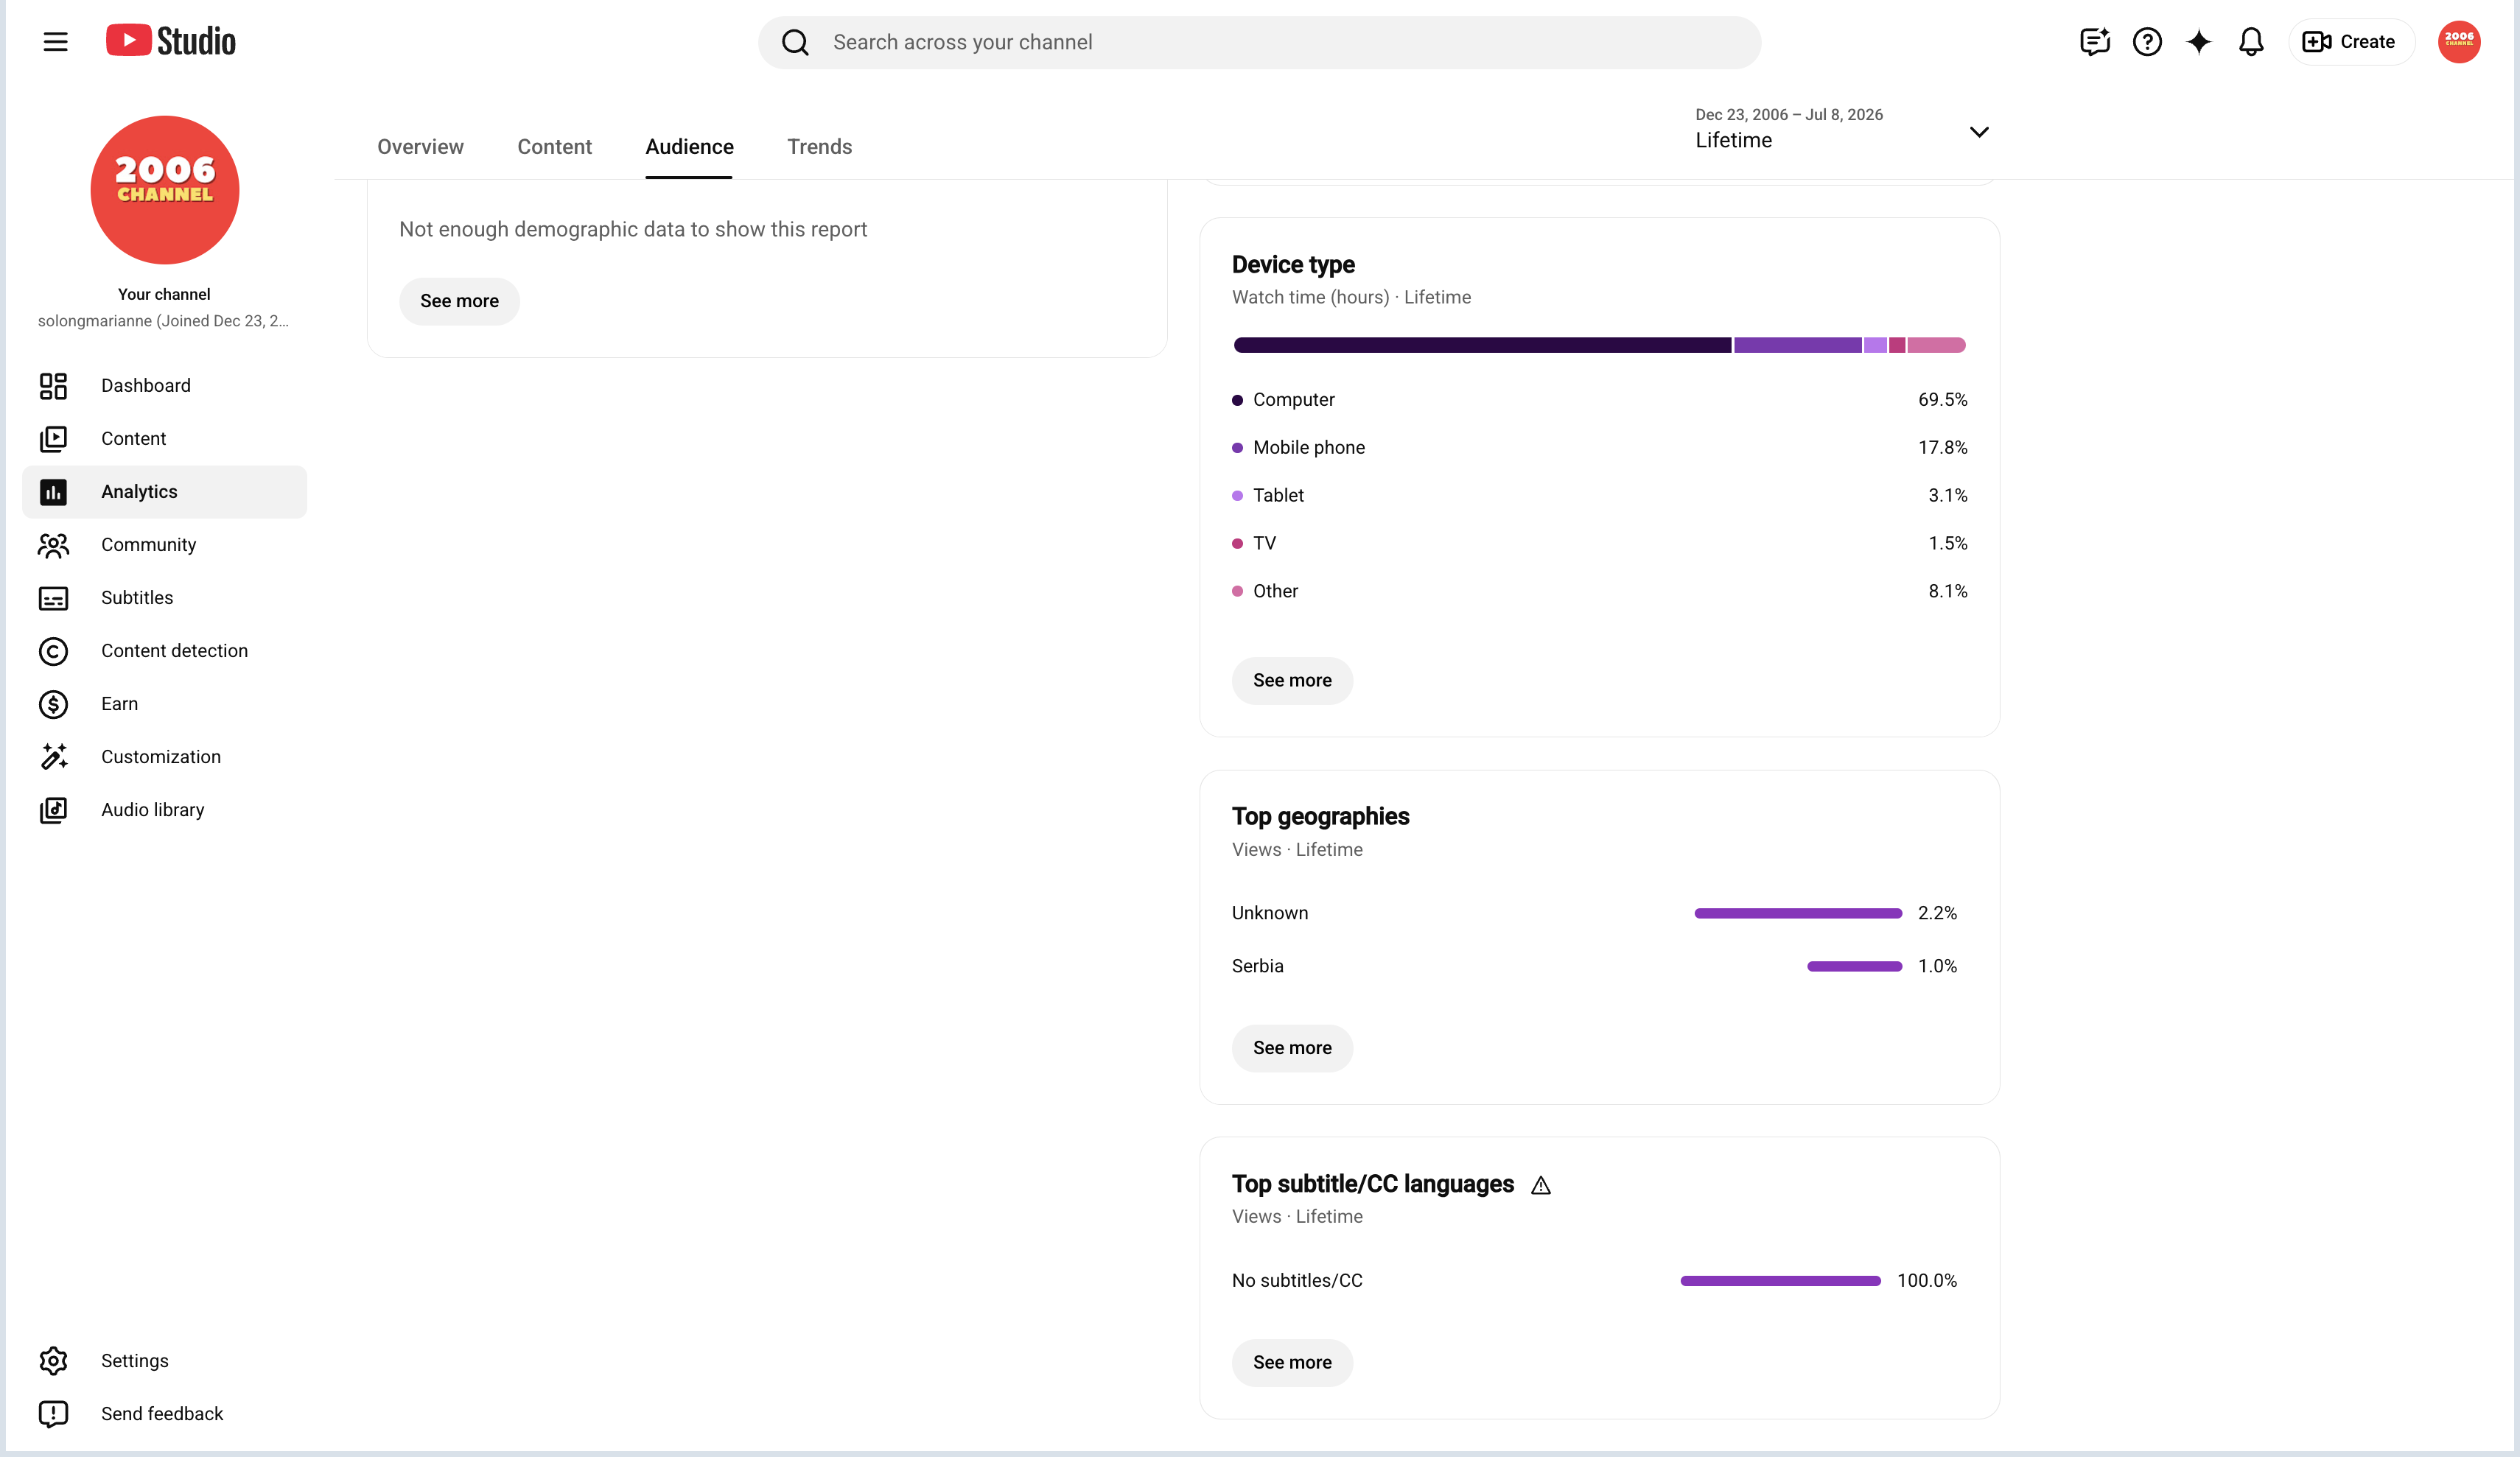
Task: Click the account avatar in top right
Action: [x=2458, y=42]
